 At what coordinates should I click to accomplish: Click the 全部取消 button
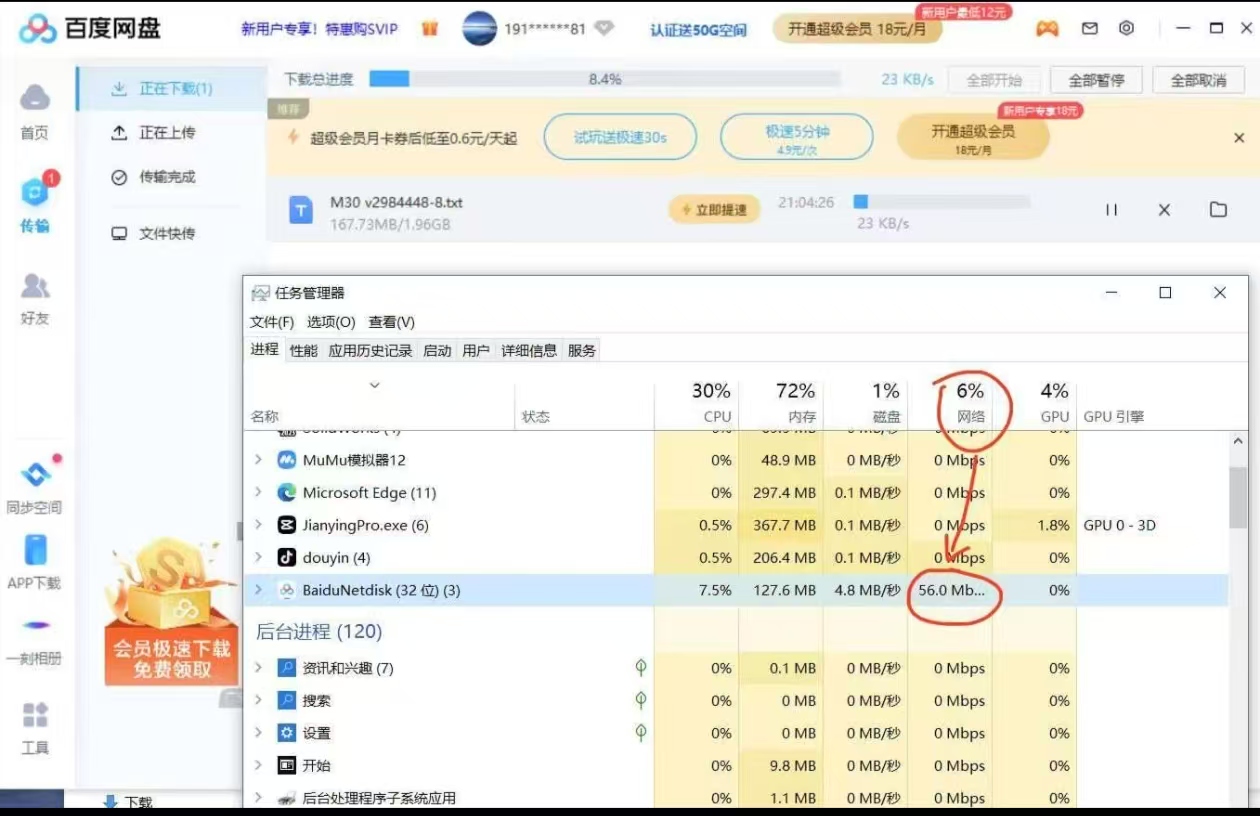1198,80
